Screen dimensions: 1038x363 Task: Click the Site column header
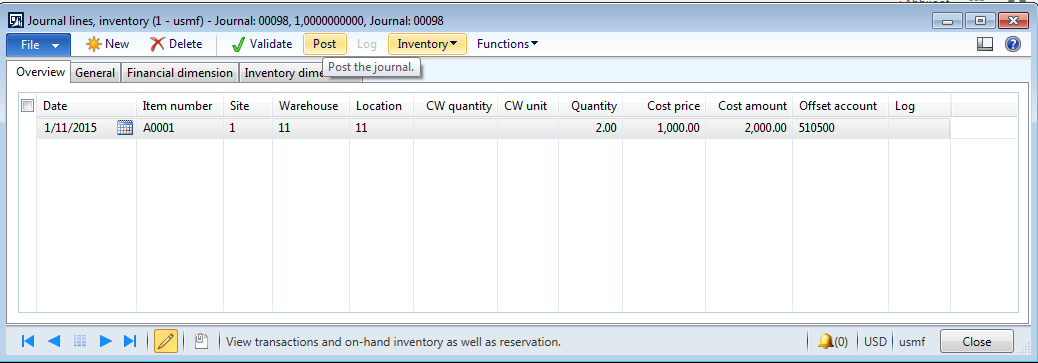248,106
